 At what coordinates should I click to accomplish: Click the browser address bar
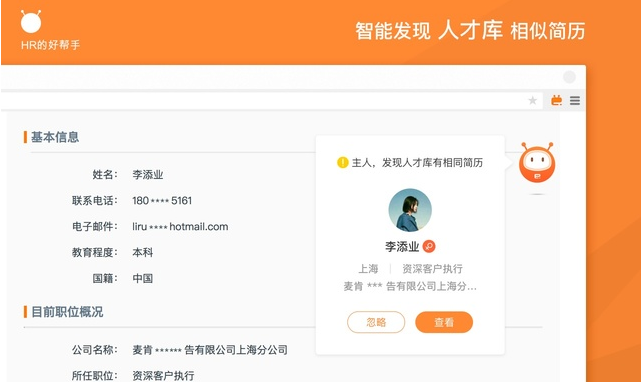tap(262, 100)
